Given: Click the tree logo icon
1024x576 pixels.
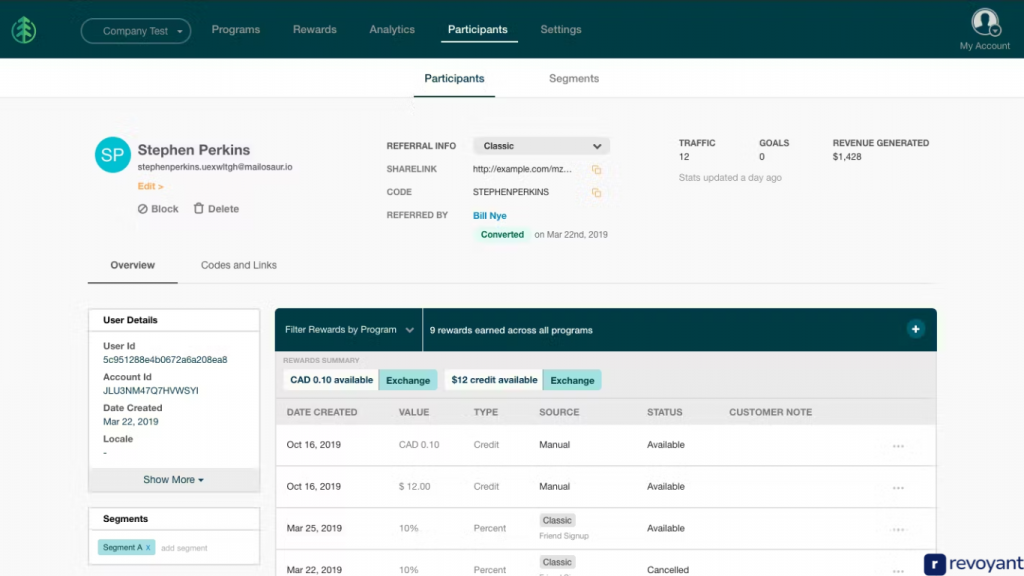Looking at the screenshot, I should [24, 30].
